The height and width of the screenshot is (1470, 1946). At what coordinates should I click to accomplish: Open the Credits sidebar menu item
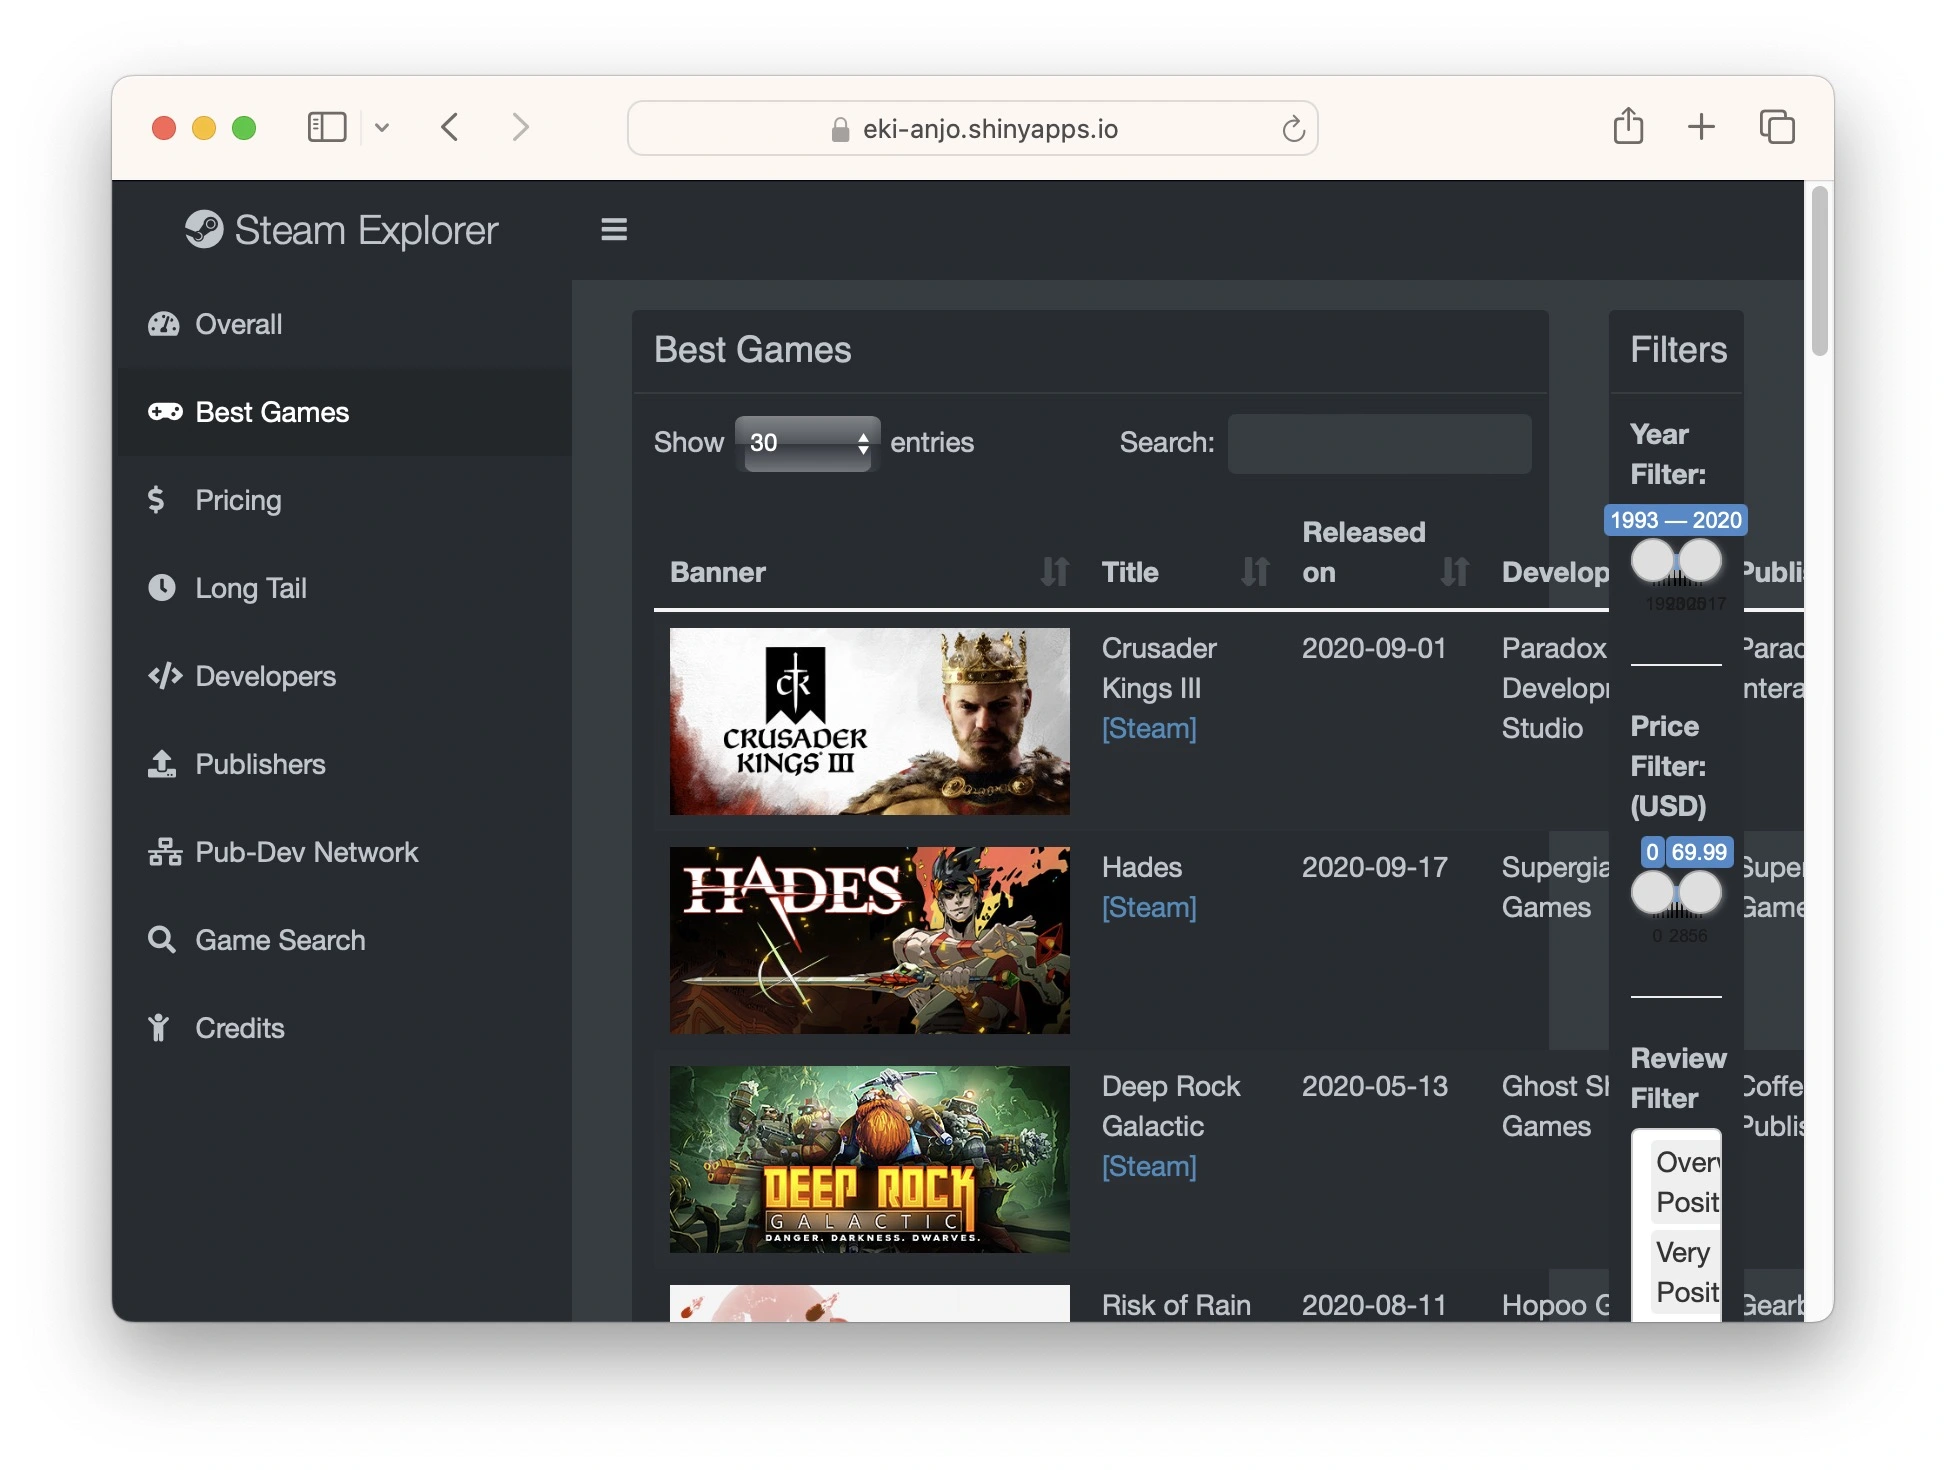click(239, 1028)
